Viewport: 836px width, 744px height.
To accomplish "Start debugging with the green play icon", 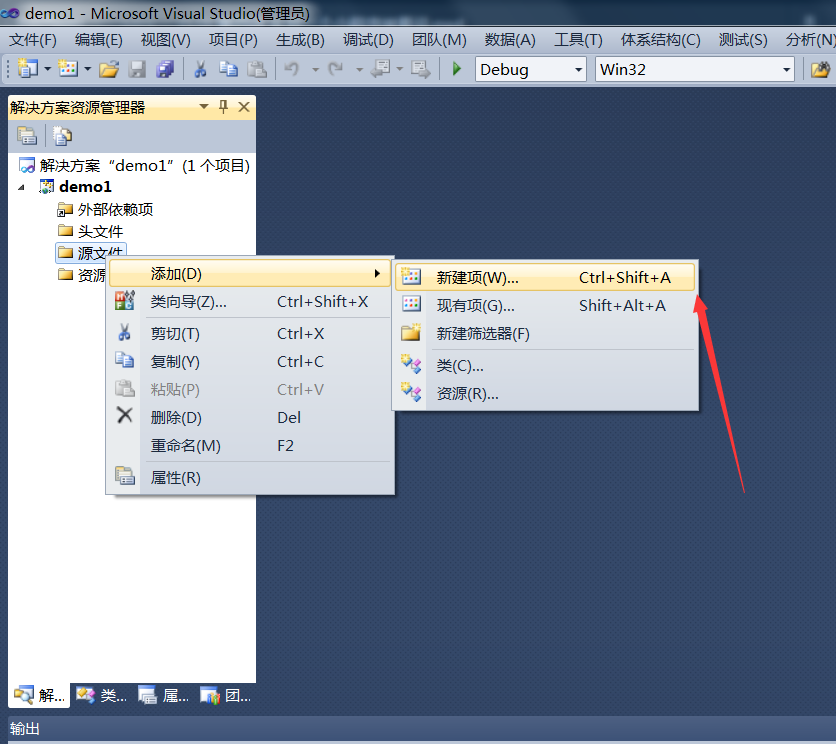I will click(456, 69).
